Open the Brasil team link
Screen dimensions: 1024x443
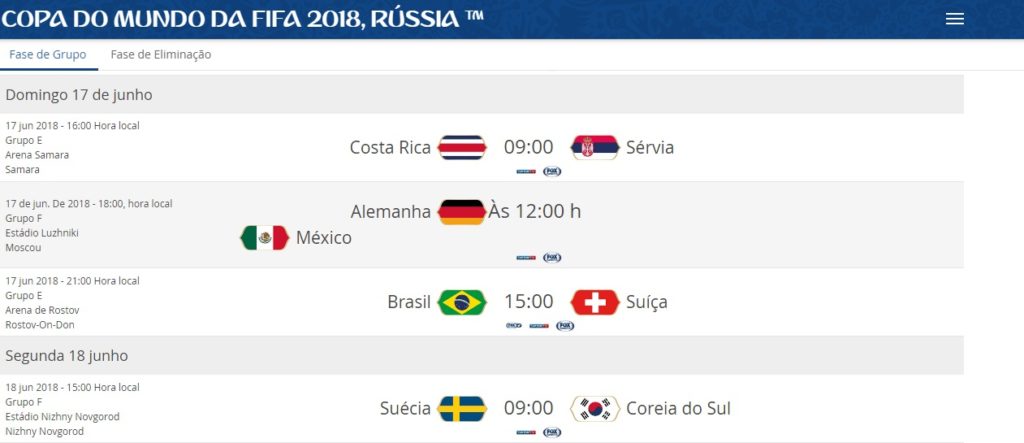pyautogui.click(x=409, y=302)
